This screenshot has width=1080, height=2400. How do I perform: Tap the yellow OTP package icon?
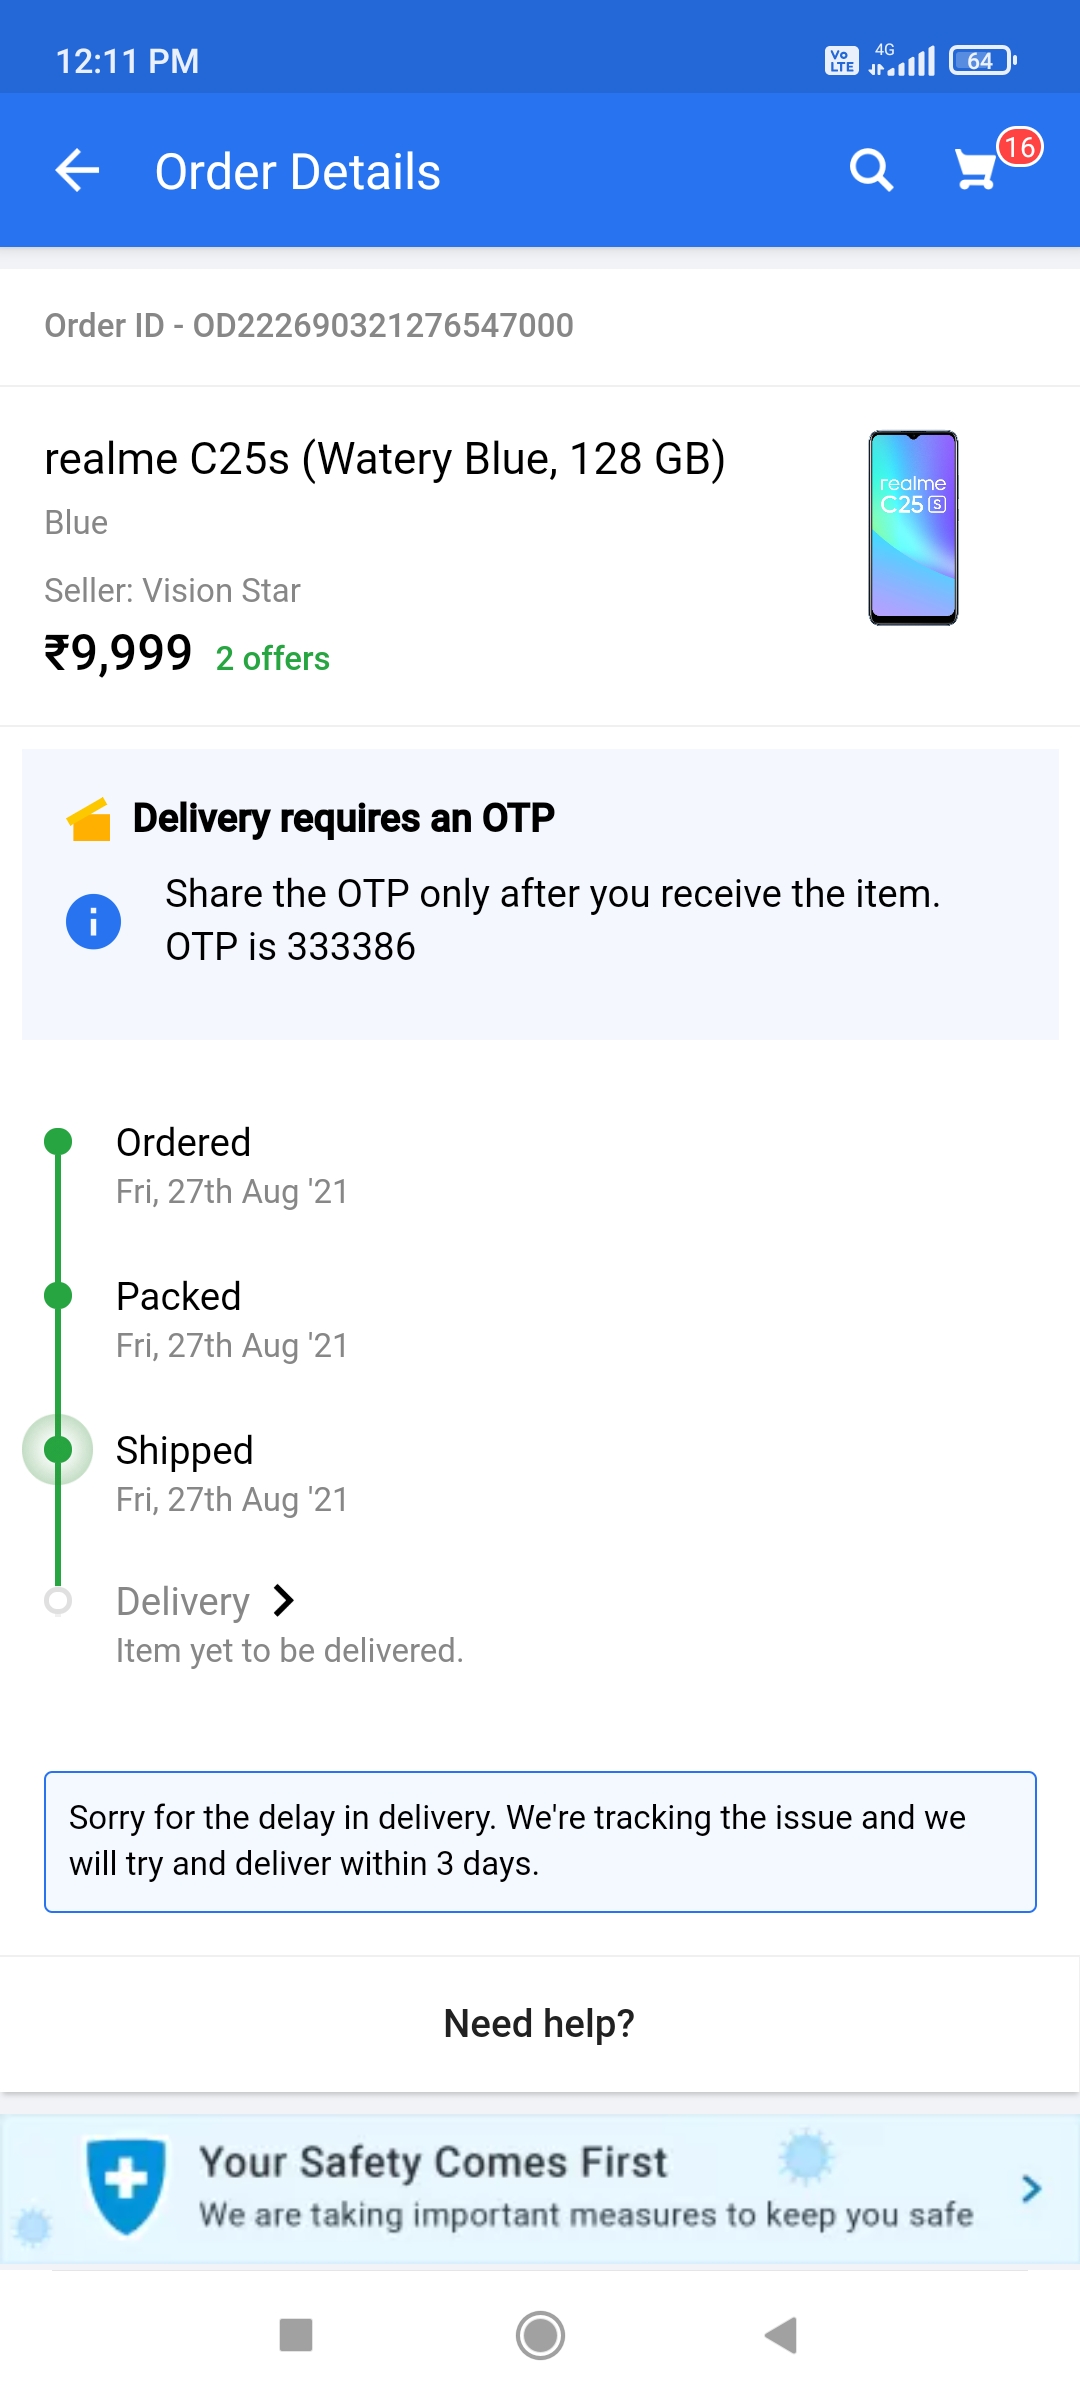[x=89, y=820]
